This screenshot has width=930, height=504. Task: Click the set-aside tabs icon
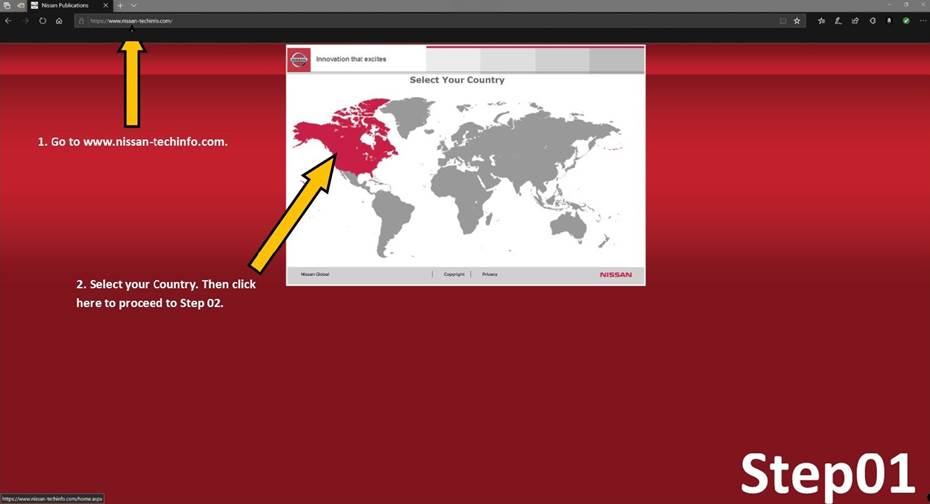[x=7, y=5]
